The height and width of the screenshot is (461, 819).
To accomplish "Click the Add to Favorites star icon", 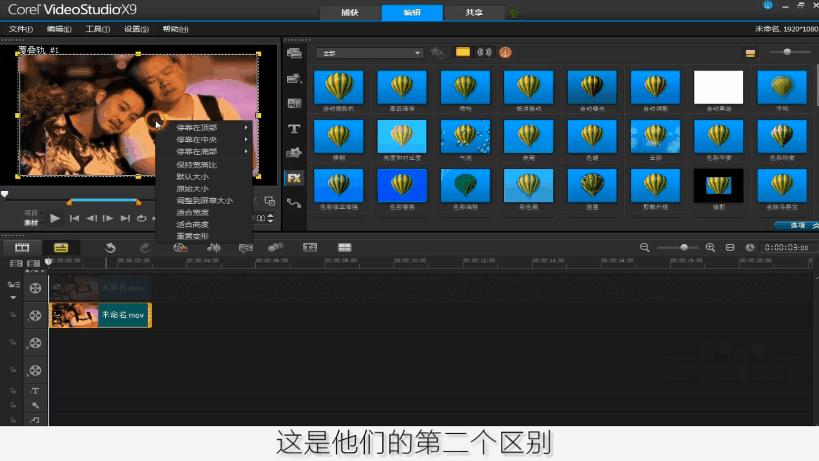I will [437, 52].
